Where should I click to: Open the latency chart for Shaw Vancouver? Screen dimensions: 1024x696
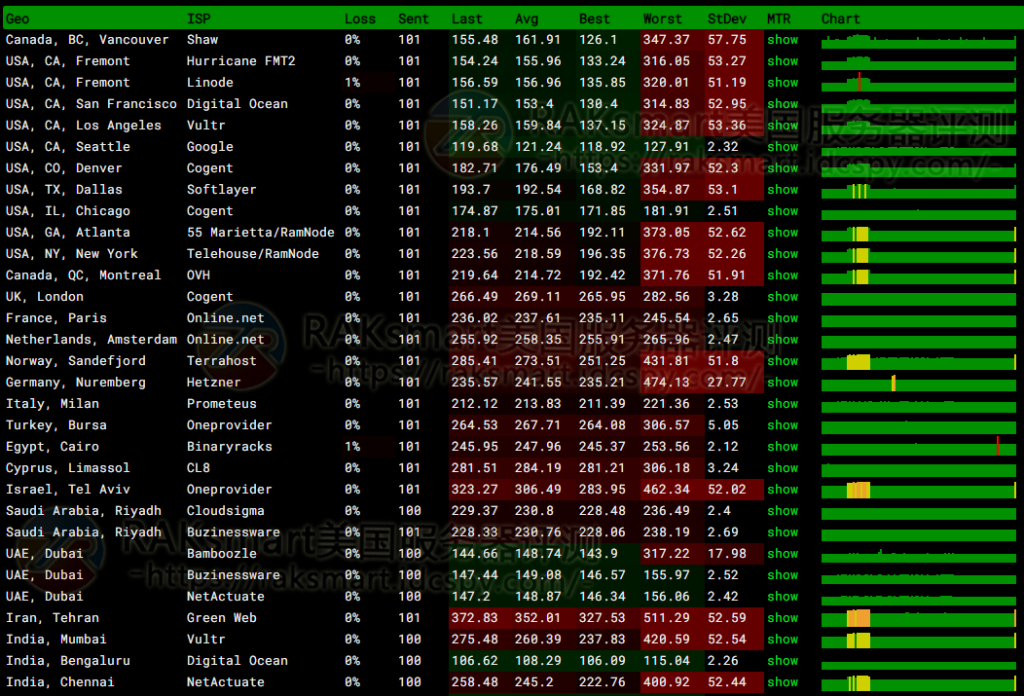click(918, 41)
